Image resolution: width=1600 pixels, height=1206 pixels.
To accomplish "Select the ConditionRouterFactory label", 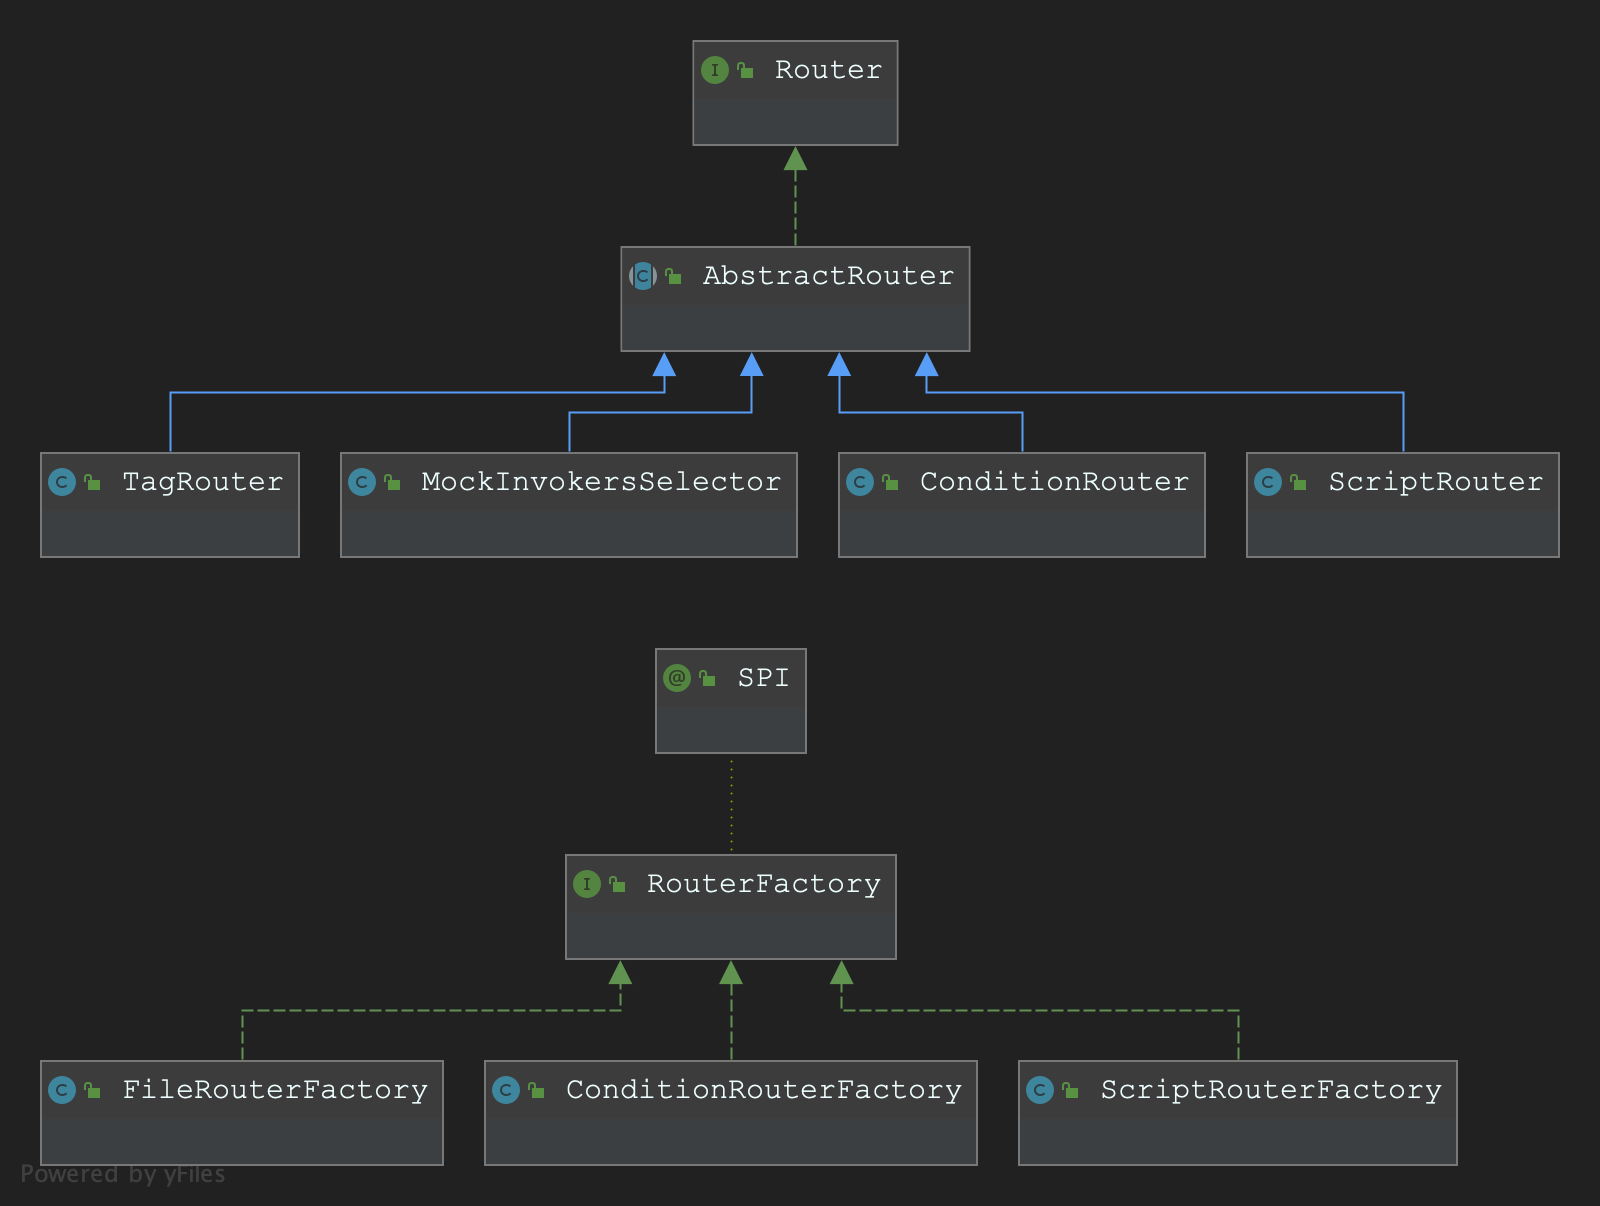I will 763,1090.
